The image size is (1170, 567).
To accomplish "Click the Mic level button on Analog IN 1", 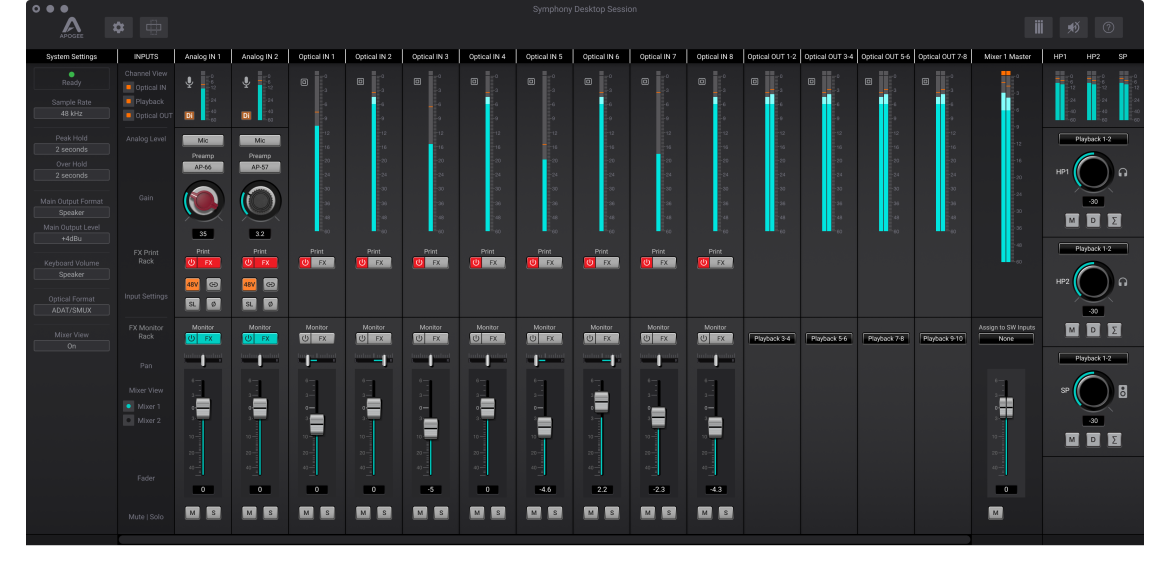I will pyautogui.click(x=203, y=140).
